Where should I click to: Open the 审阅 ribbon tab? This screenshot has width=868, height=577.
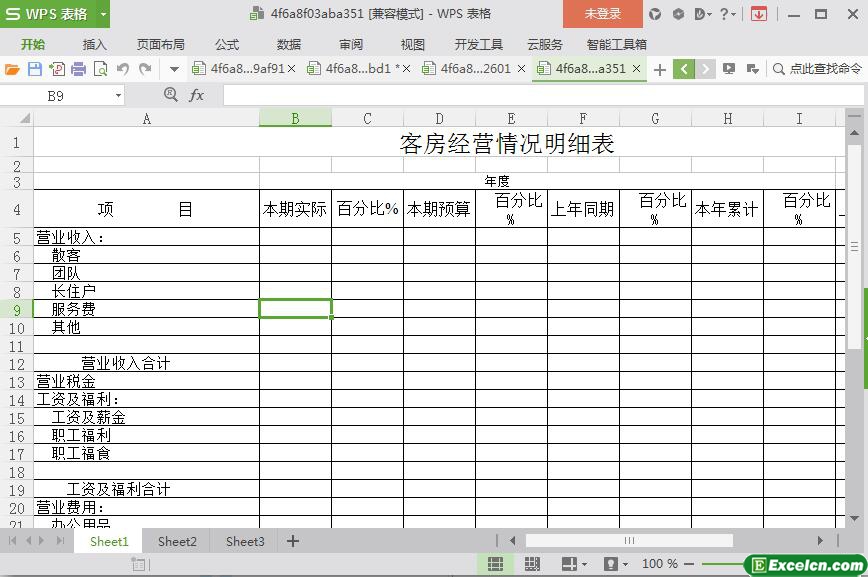click(351, 44)
